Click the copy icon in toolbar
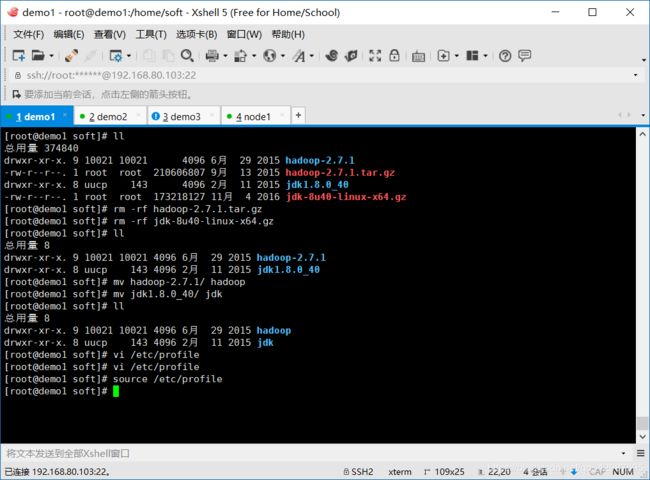The image size is (650, 480). [149, 56]
